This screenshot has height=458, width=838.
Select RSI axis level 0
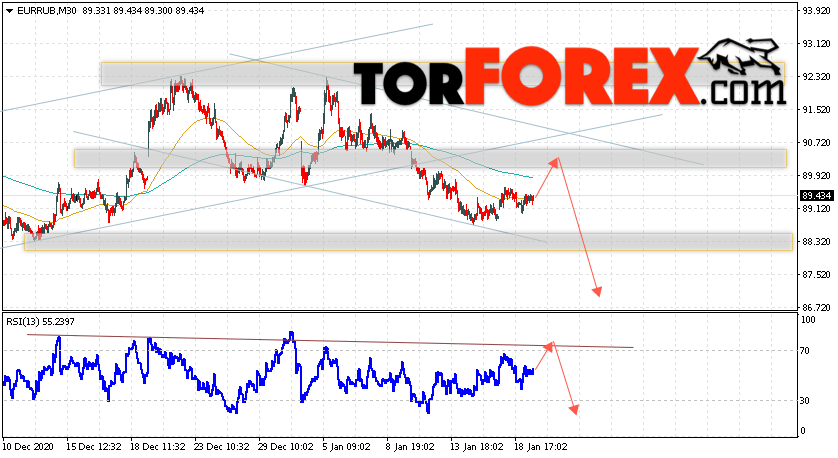coord(805,431)
